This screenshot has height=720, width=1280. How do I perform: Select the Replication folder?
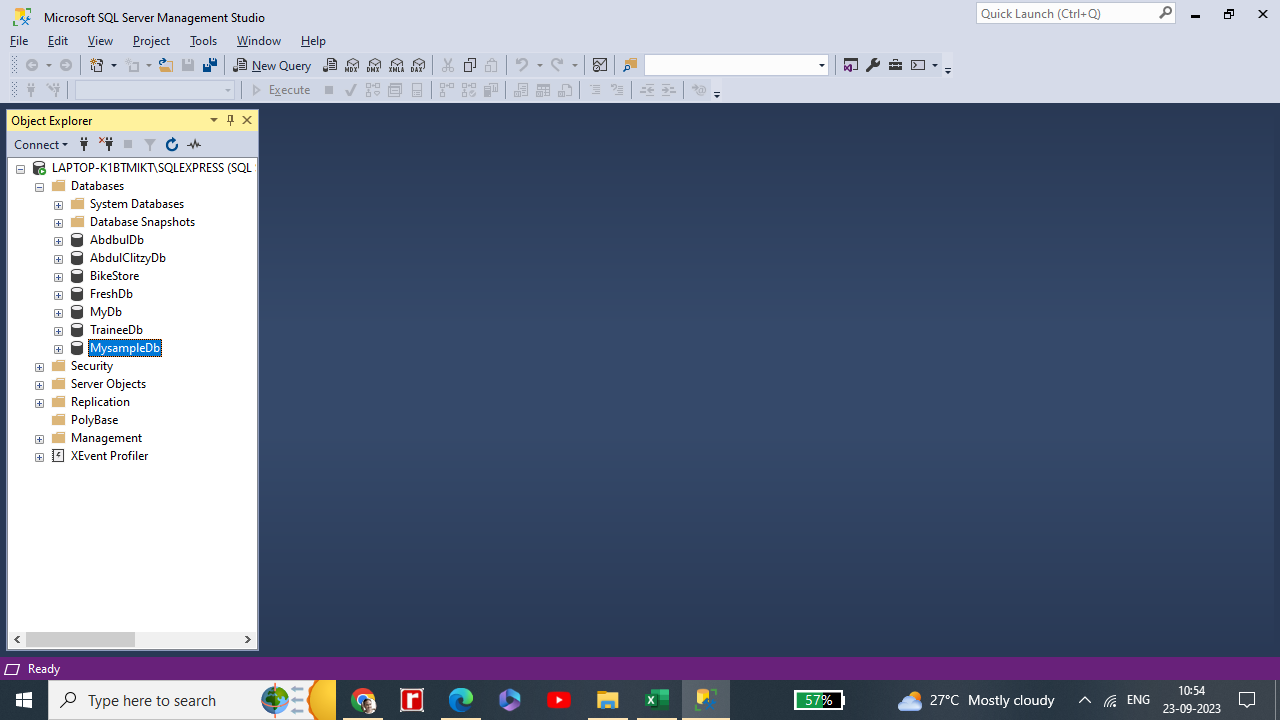click(x=100, y=402)
